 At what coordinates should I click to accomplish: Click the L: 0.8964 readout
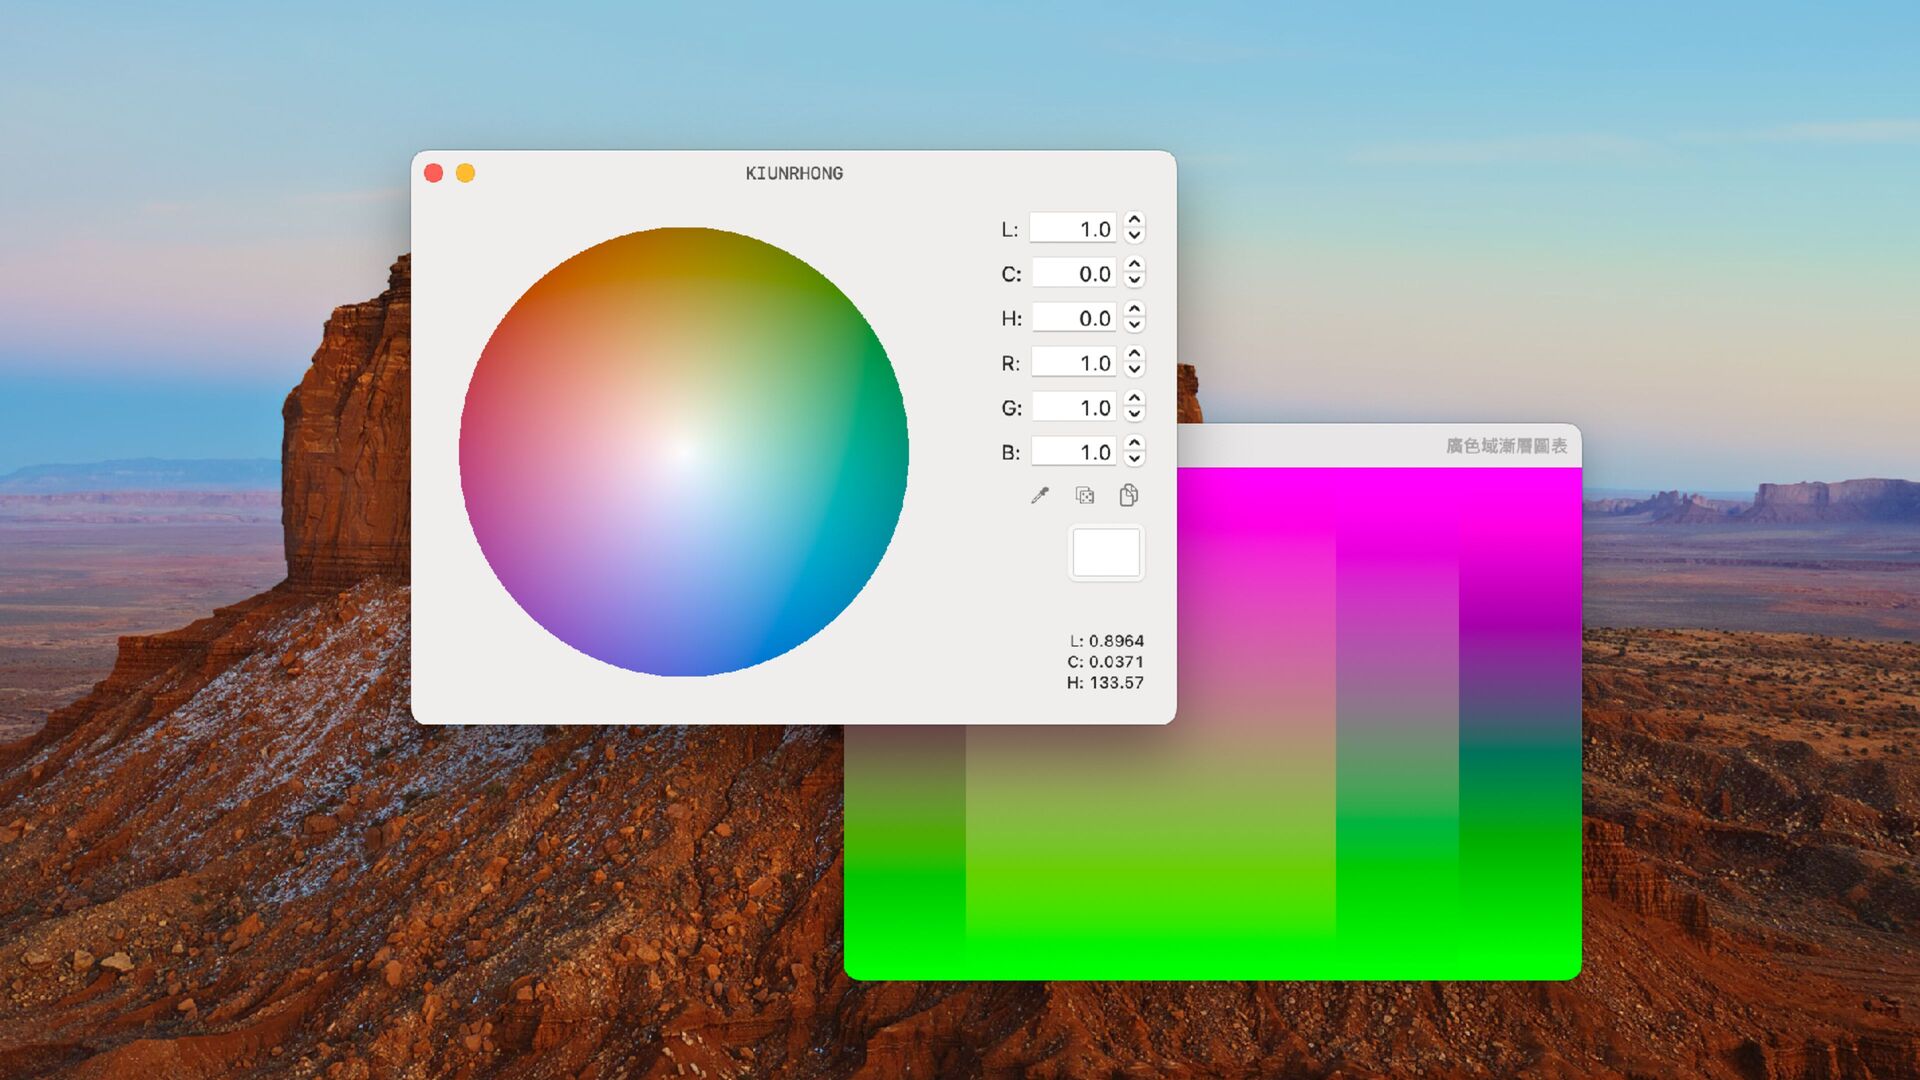point(1107,641)
